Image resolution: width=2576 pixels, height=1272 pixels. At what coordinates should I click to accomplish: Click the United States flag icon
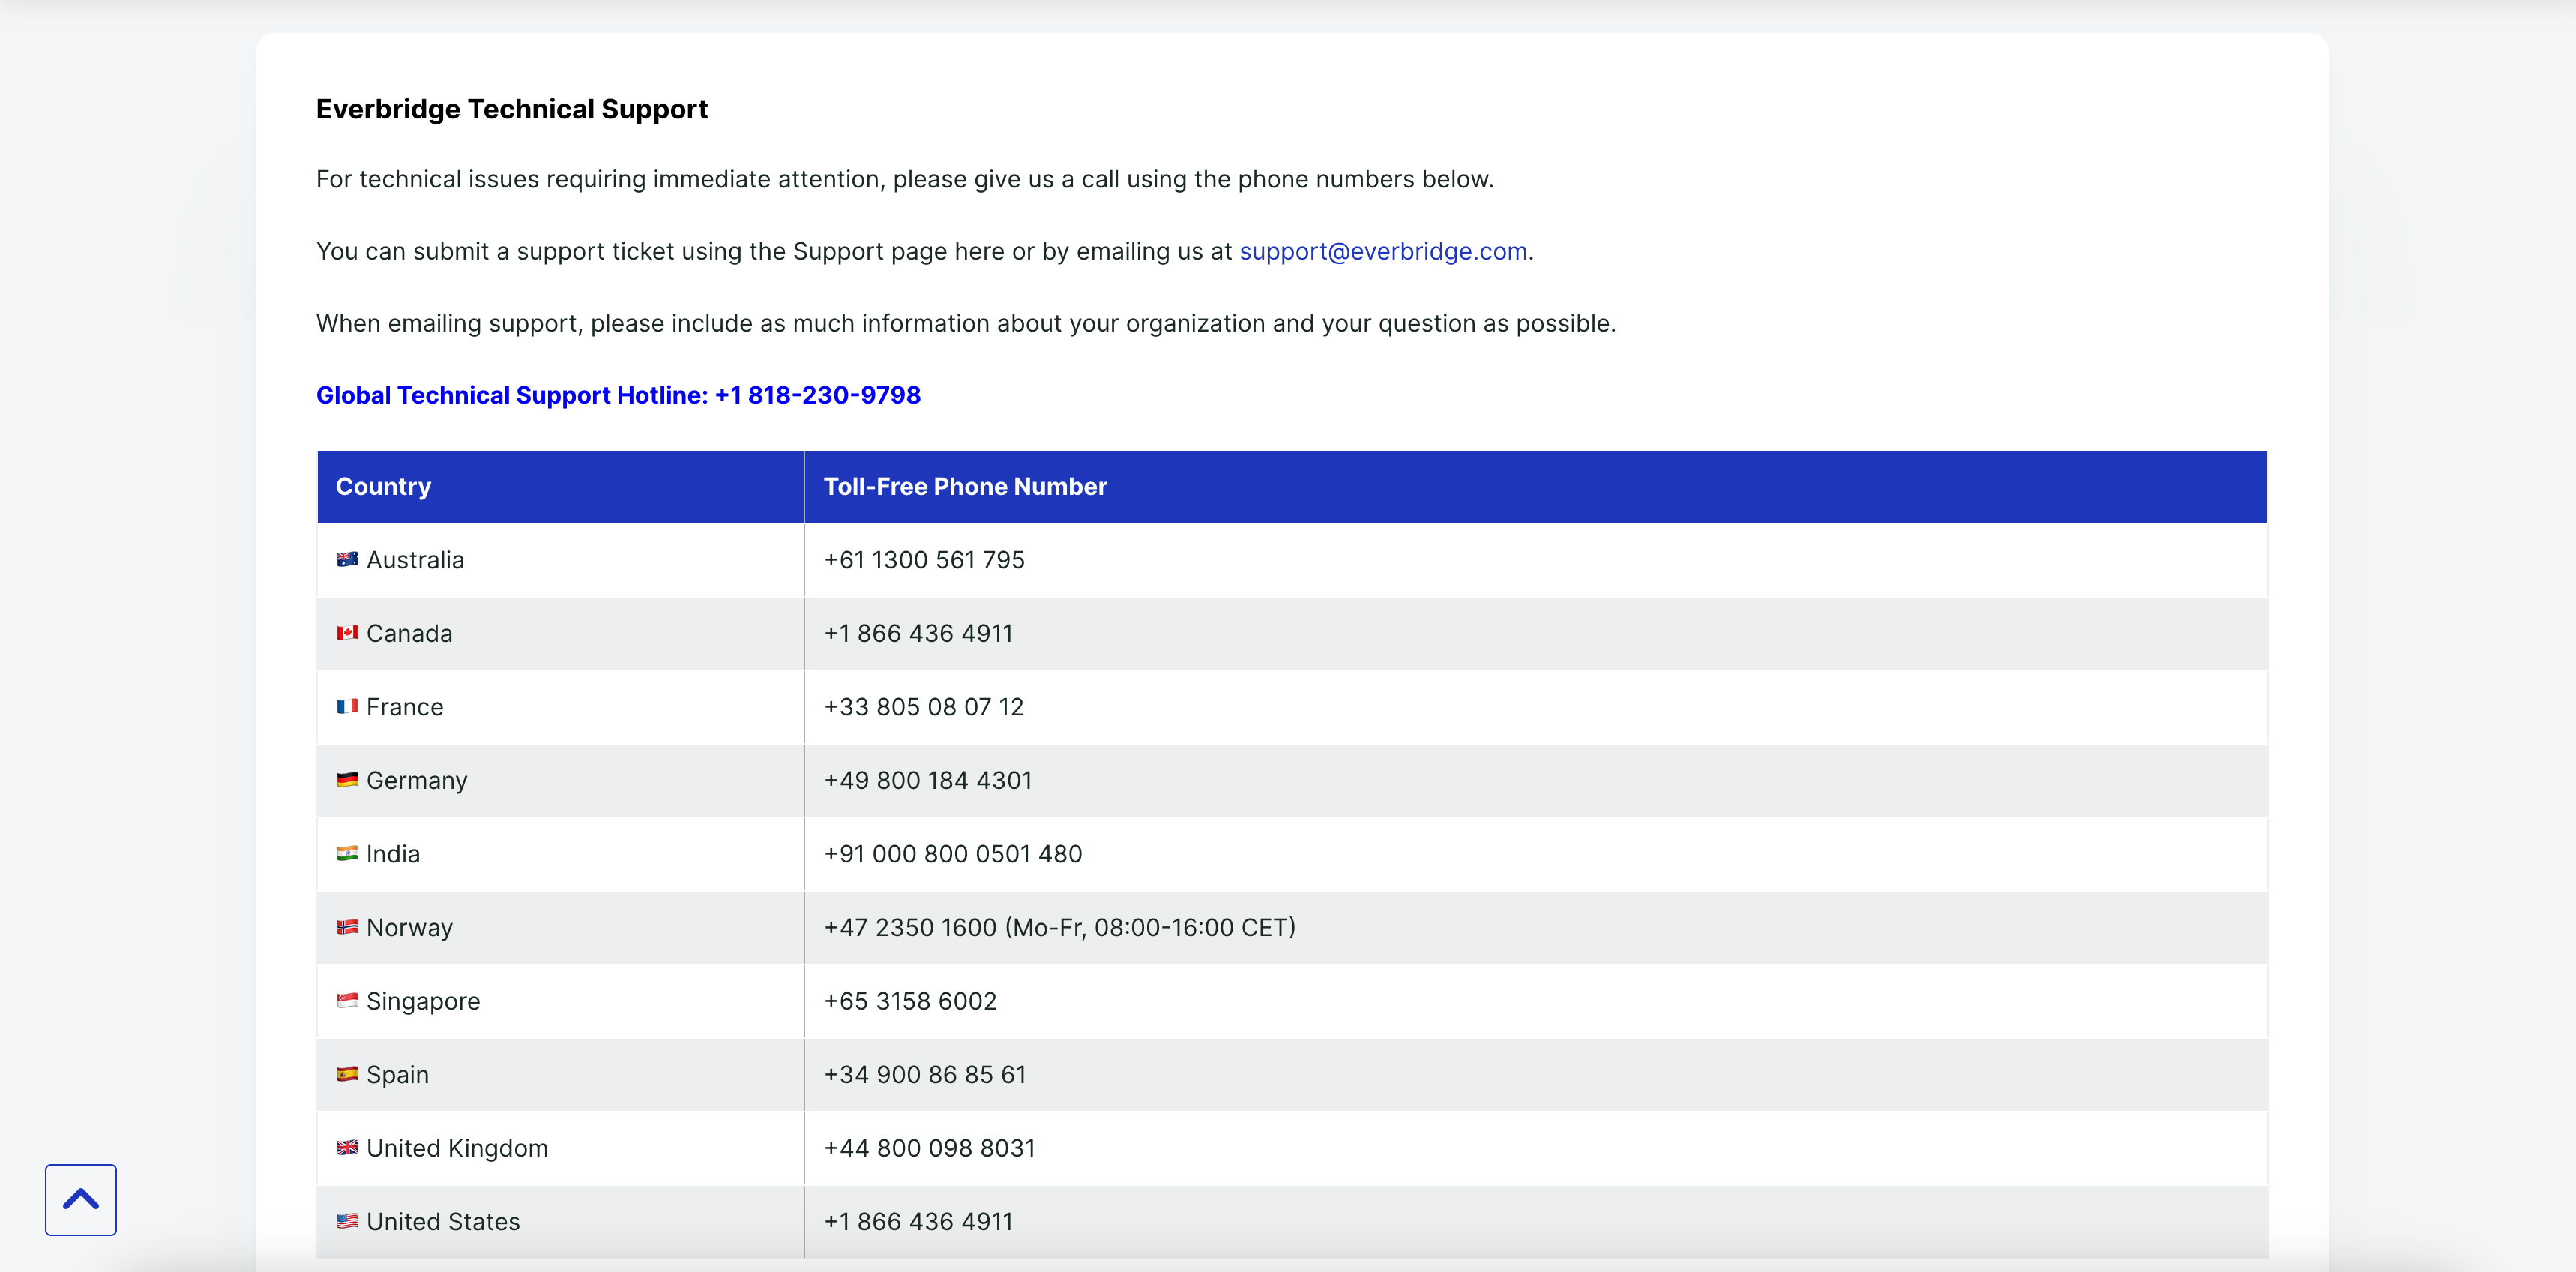[x=347, y=1221]
